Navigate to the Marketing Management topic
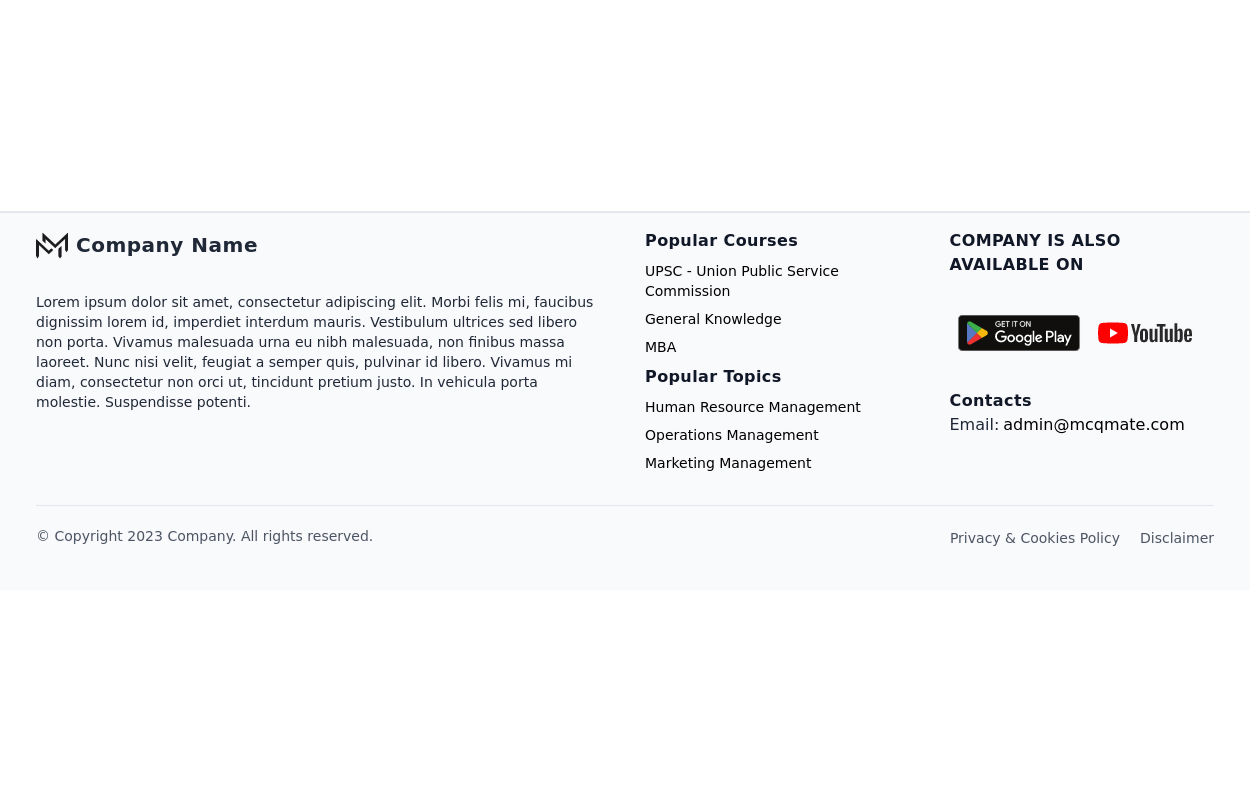 tap(728, 463)
